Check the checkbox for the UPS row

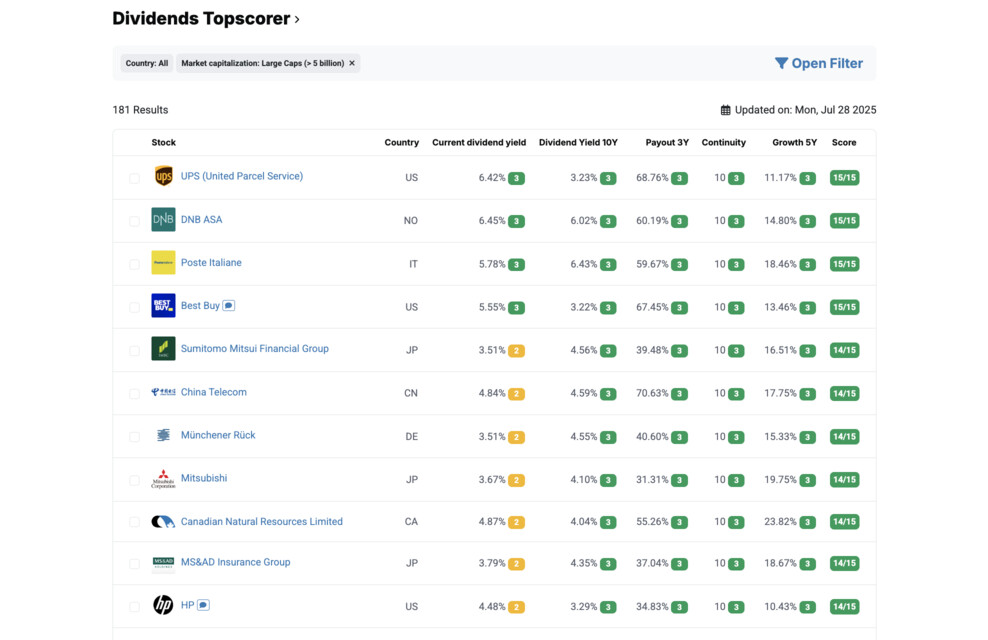point(134,176)
